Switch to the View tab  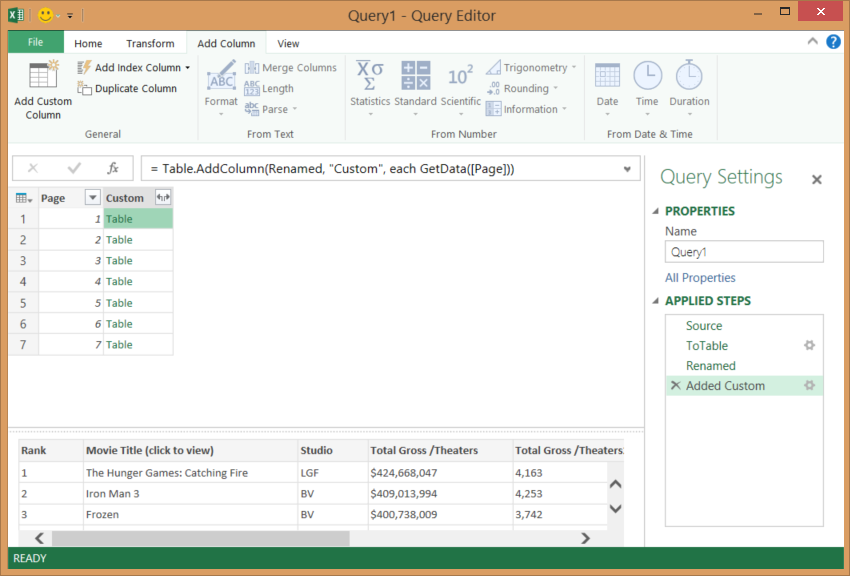coord(288,43)
